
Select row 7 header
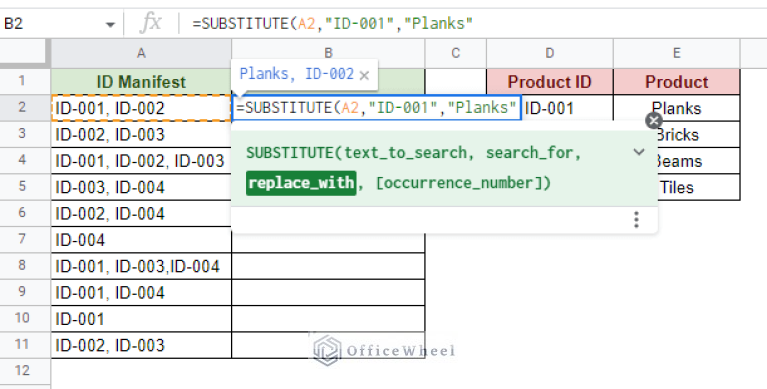point(22,239)
